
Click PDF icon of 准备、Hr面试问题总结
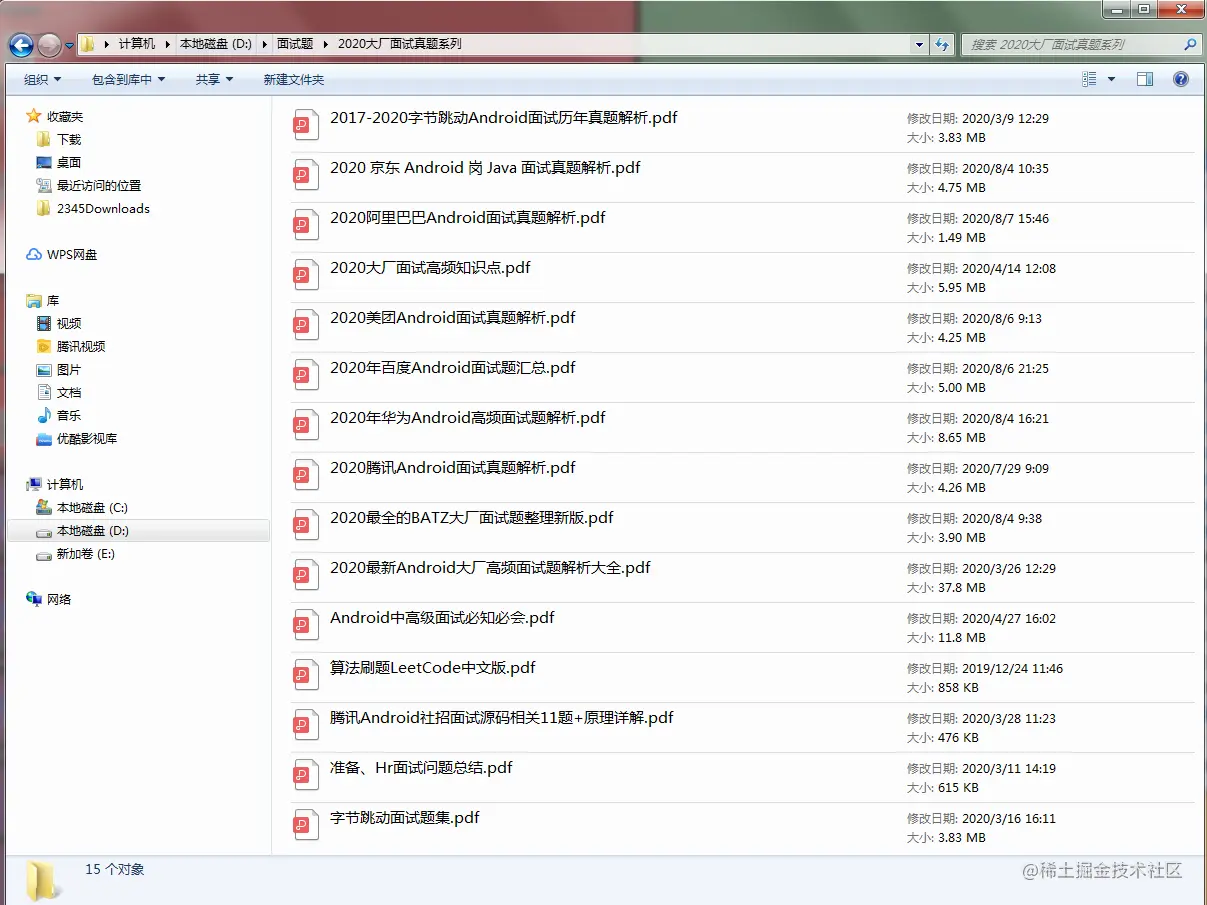pyautogui.click(x=305, y=776)
